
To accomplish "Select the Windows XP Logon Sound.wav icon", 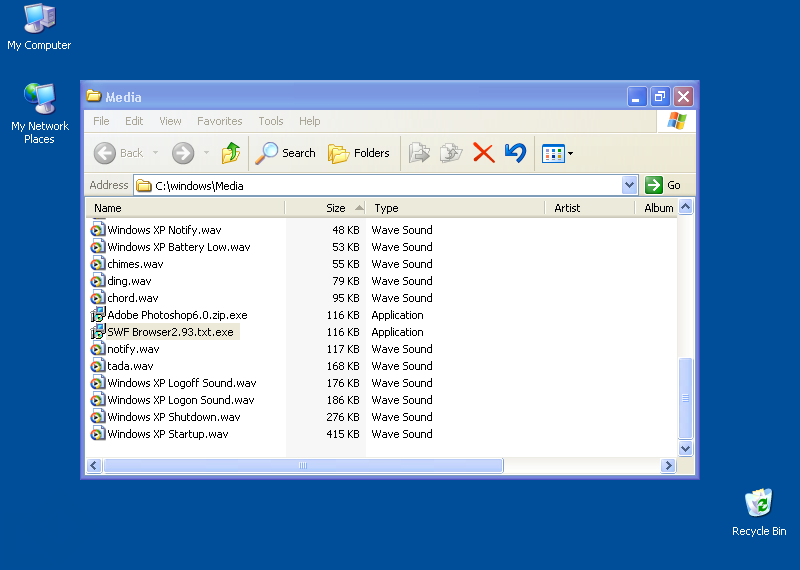I will pyautogui.click(x=97, y=400).
